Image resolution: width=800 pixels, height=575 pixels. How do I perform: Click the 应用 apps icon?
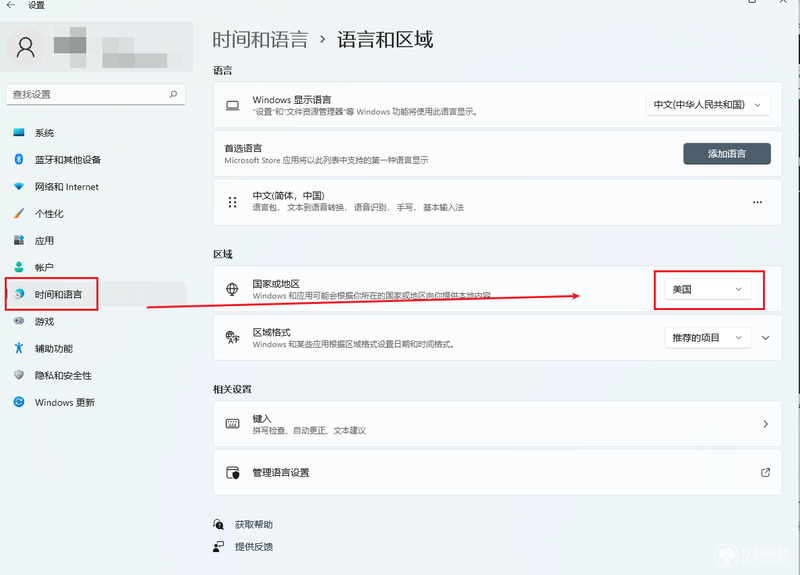coord(19,240)
